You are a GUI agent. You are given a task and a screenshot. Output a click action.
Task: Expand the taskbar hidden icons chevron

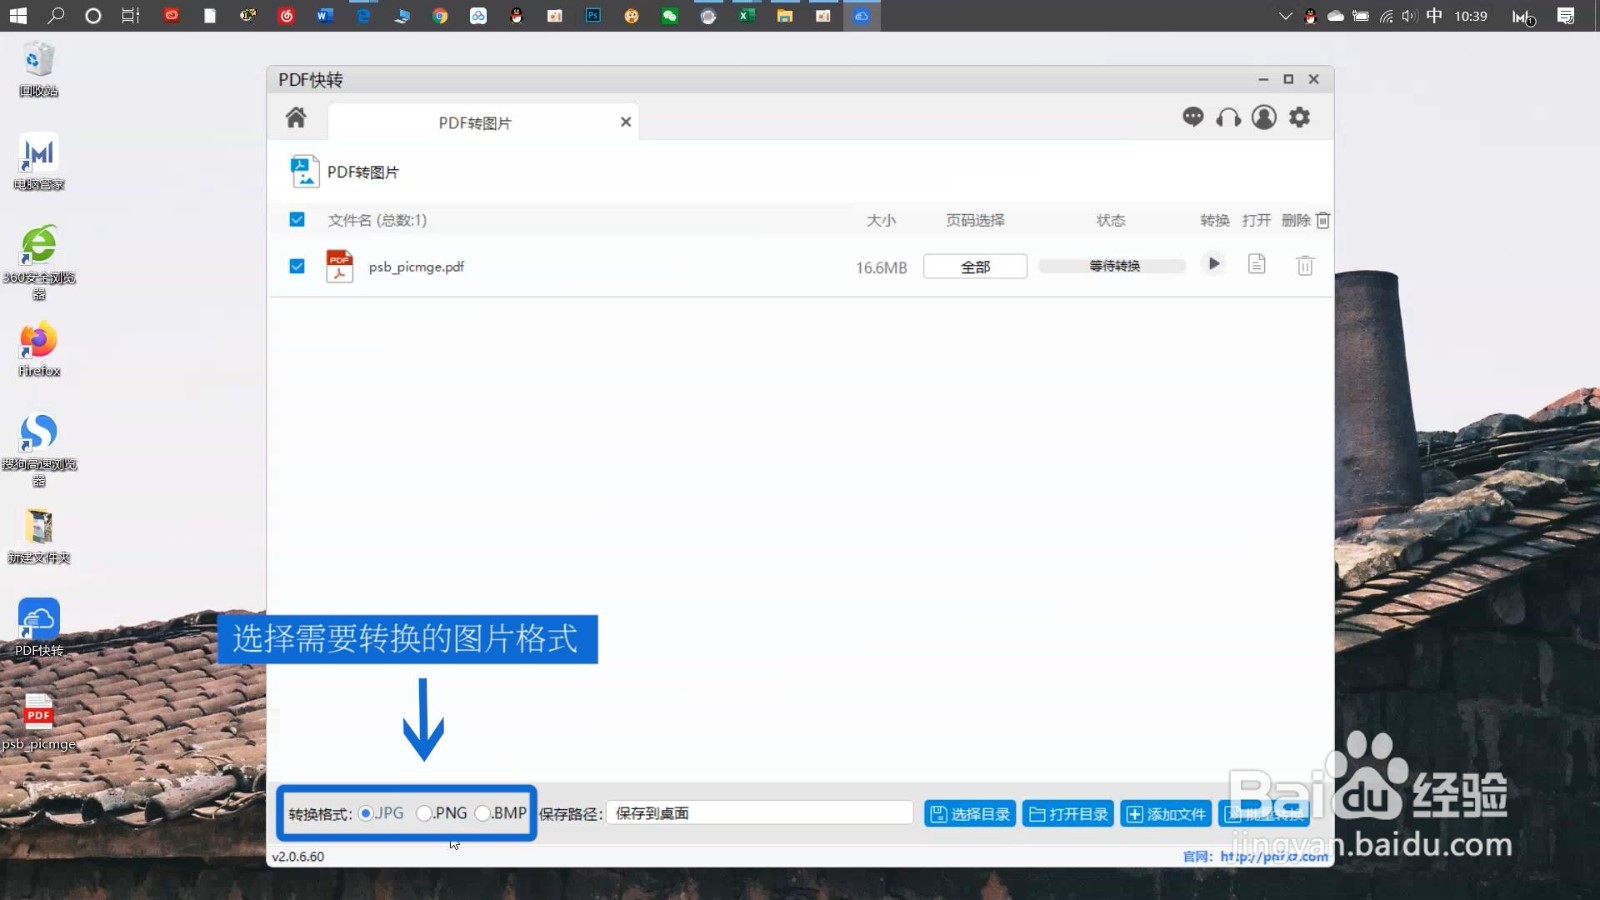1284,16
